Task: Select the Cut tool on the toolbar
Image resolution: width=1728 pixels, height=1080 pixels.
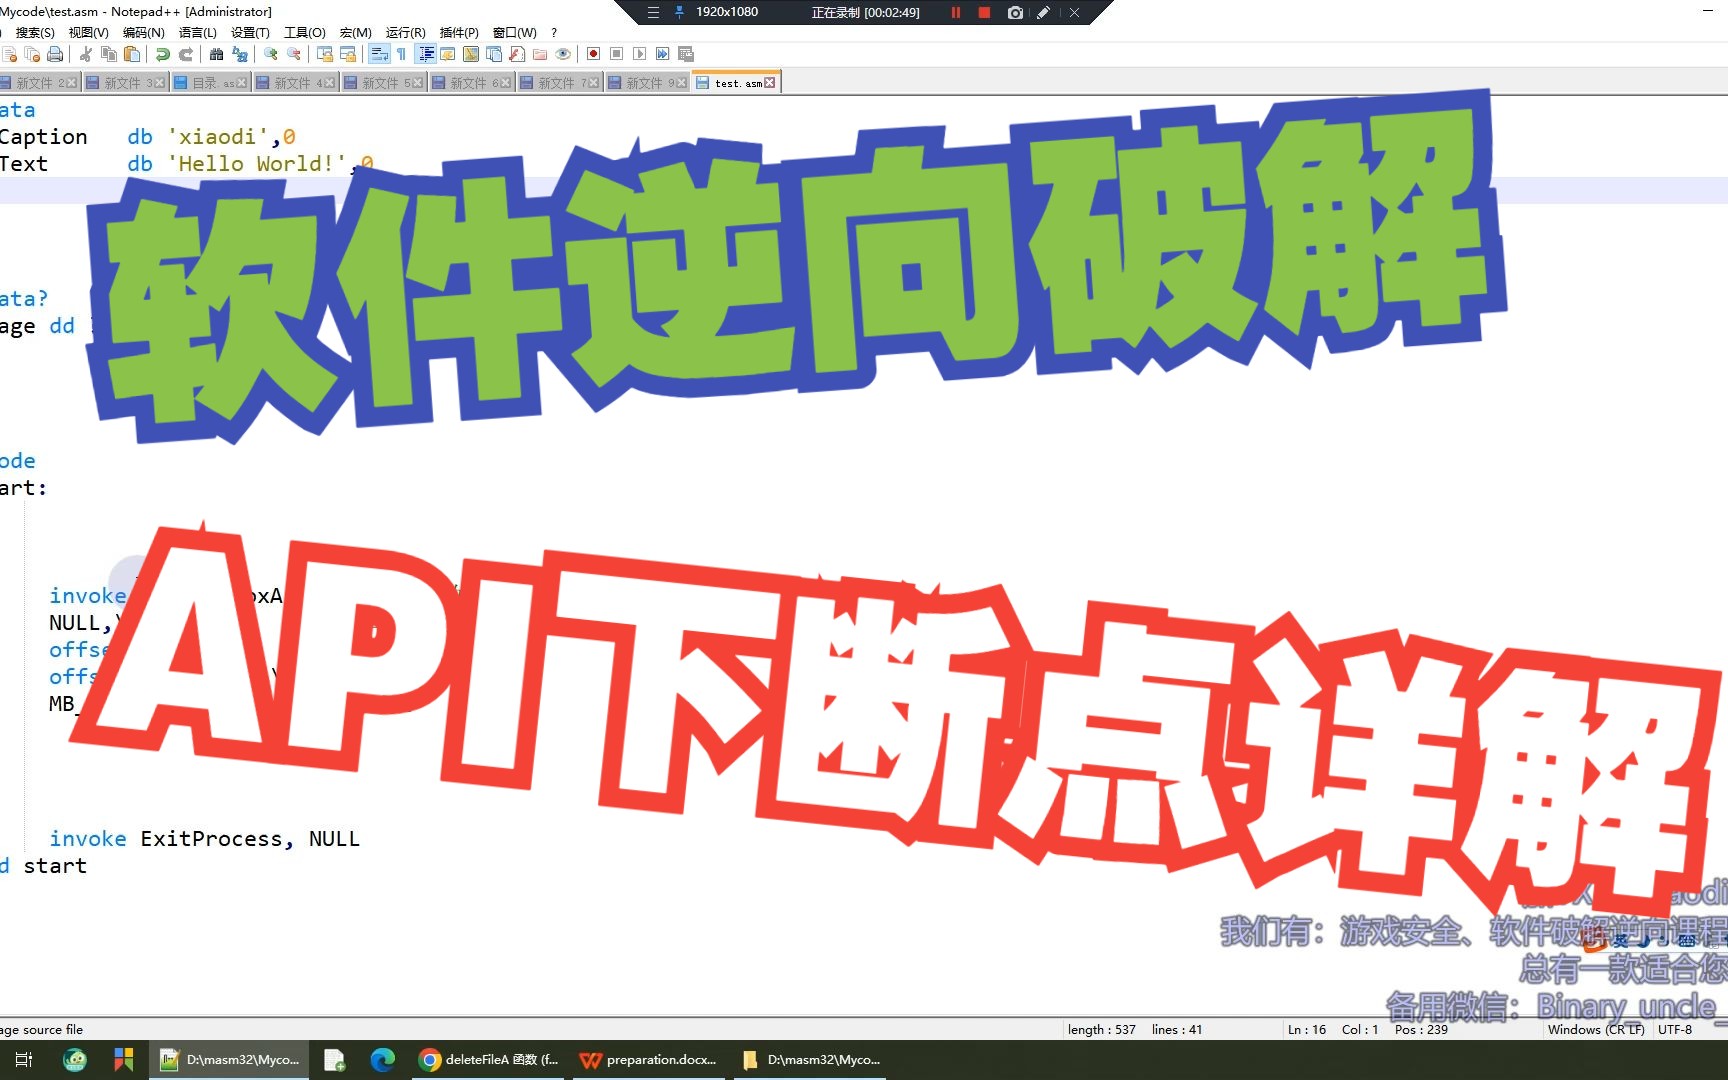Action: click(87, 54)
